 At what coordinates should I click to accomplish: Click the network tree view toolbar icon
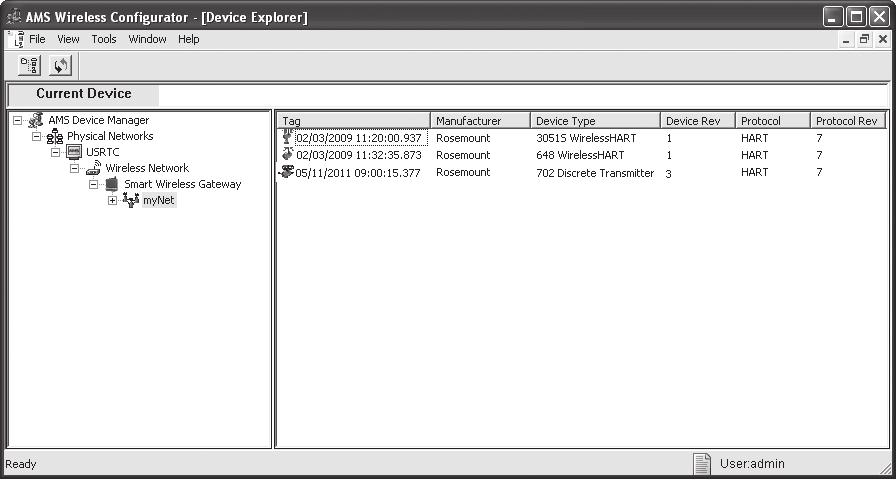pyautogui.click(x=30, y=66)
